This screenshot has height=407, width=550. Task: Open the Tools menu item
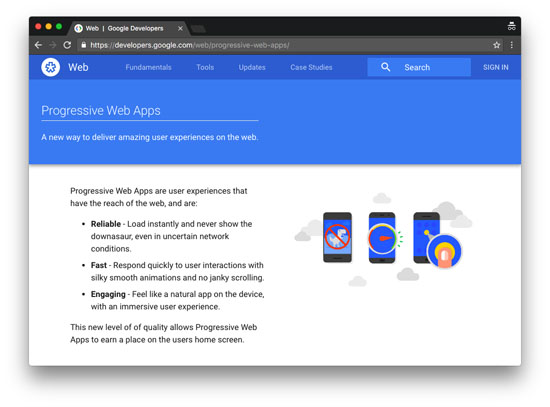[205, 67]
